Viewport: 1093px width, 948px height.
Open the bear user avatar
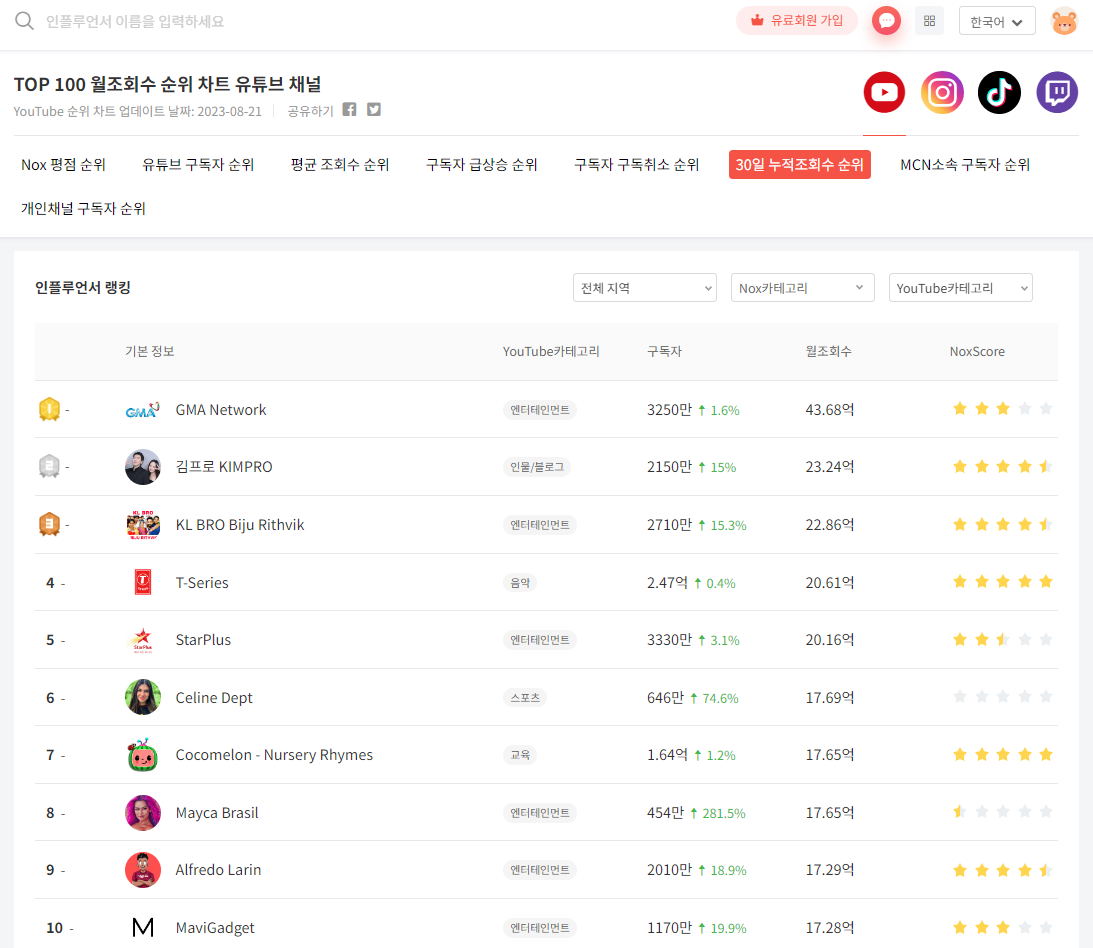(1064, 22)
